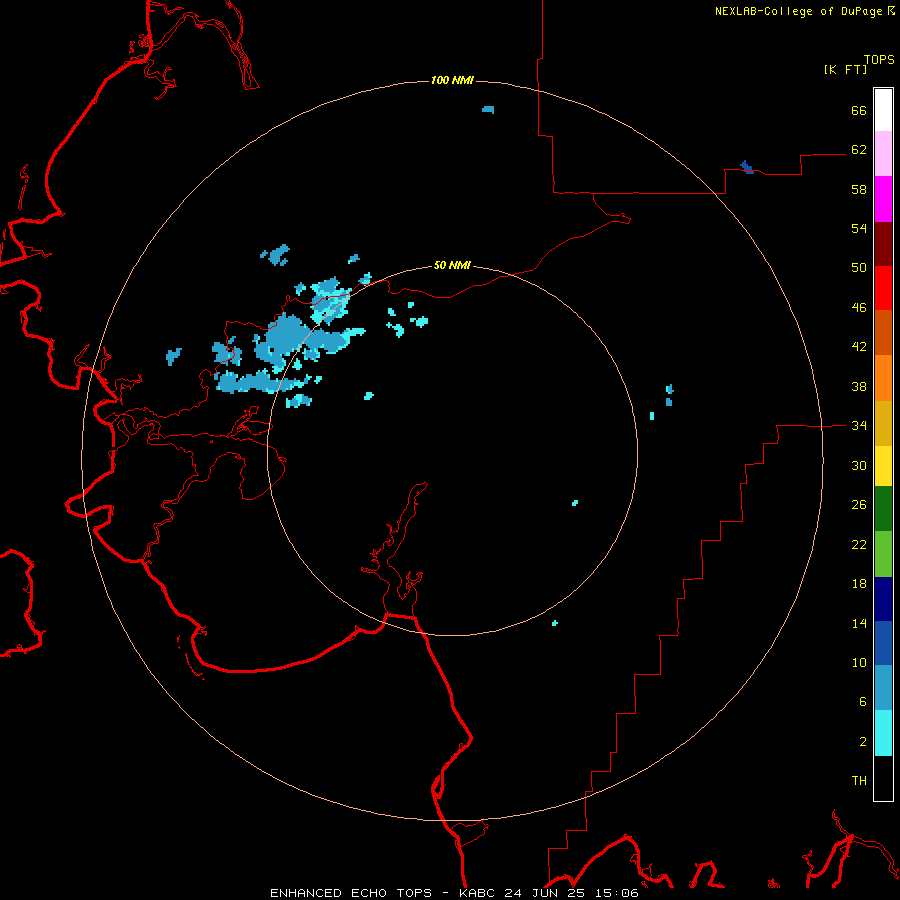Click legend value 66

click(859, 110)
